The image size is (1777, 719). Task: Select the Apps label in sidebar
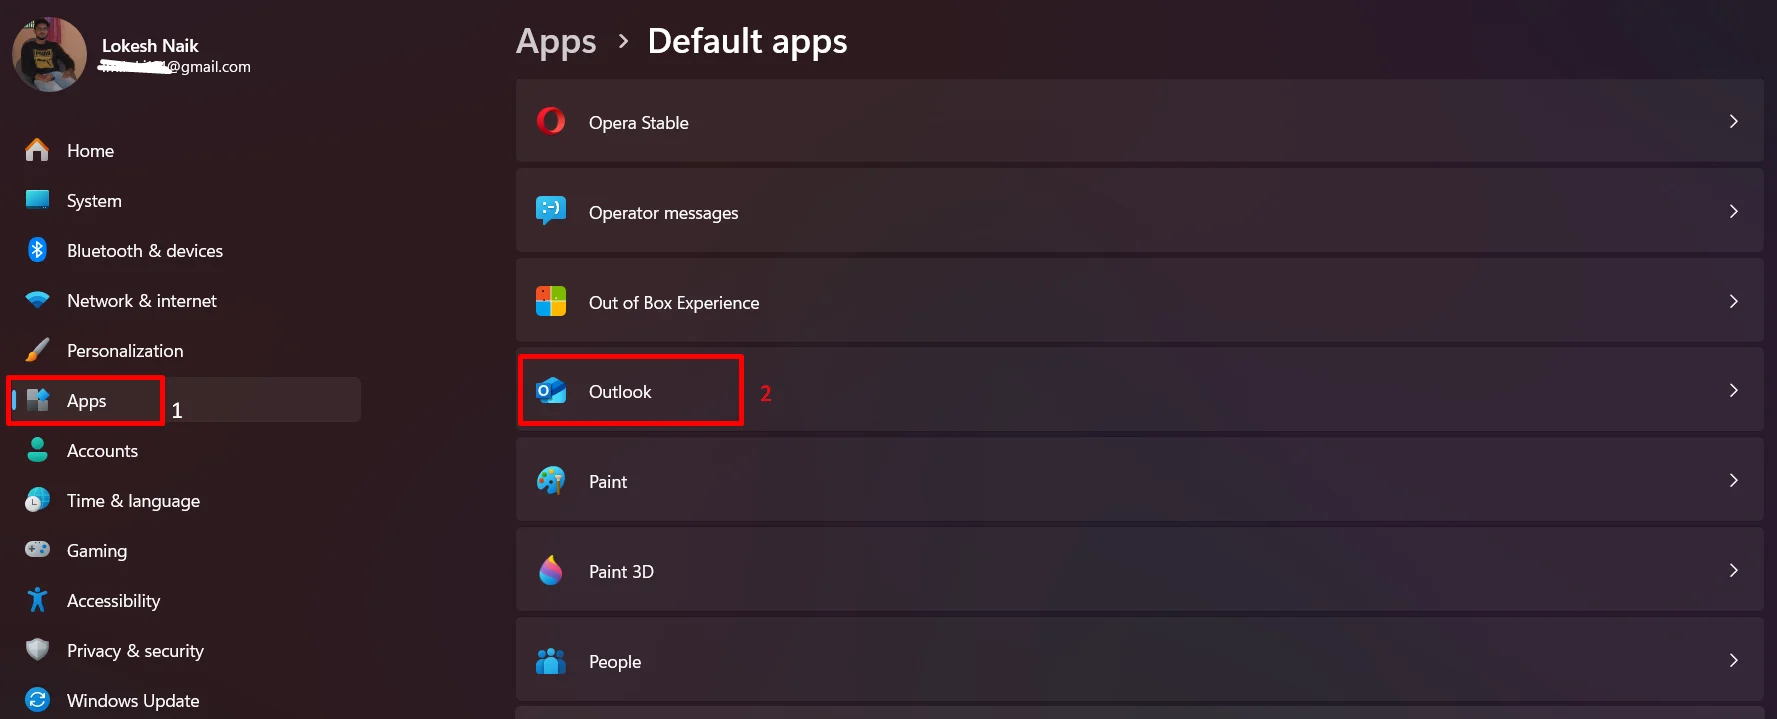(x=86, y=401)
